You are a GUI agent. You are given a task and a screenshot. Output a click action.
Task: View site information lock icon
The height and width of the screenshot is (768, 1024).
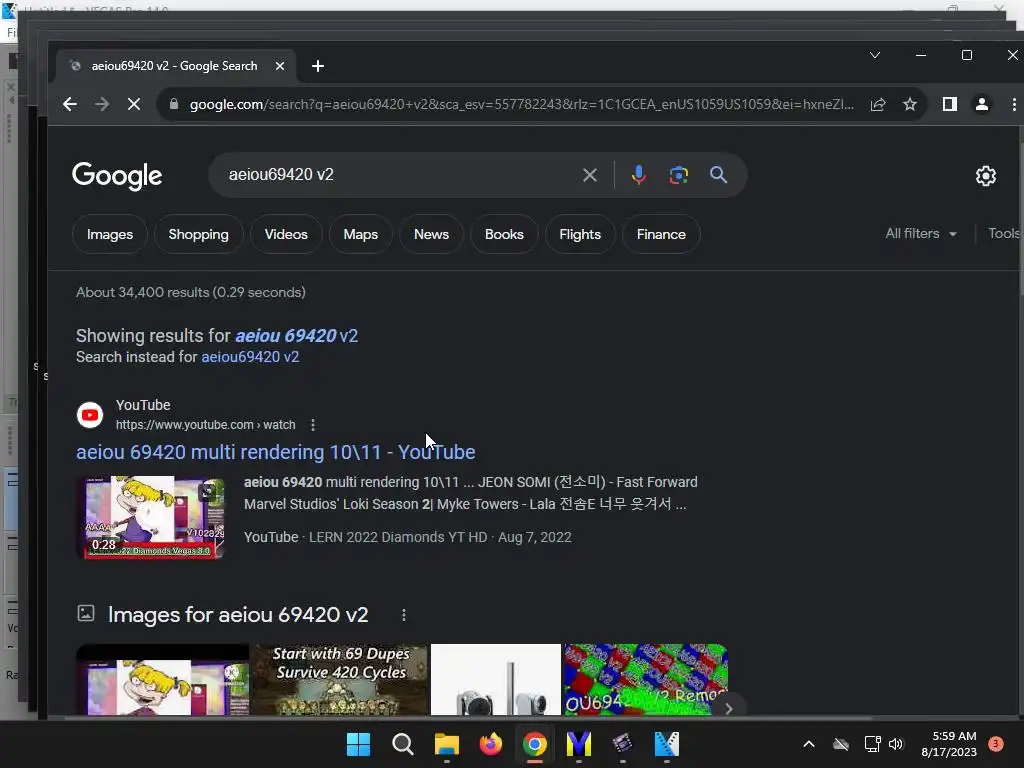[174, 104]
